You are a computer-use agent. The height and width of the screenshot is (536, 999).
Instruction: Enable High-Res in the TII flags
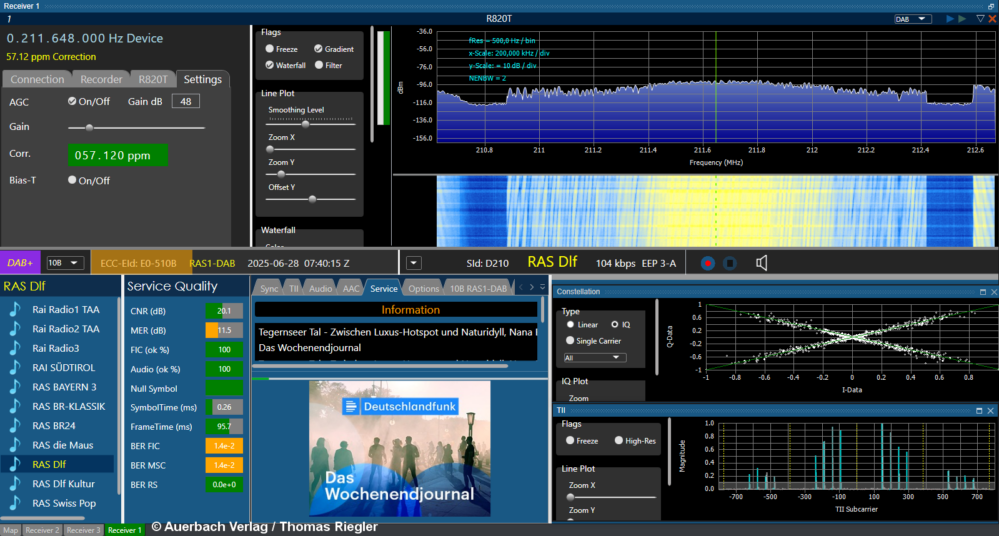pyautogui.click(x=619, y=440)
